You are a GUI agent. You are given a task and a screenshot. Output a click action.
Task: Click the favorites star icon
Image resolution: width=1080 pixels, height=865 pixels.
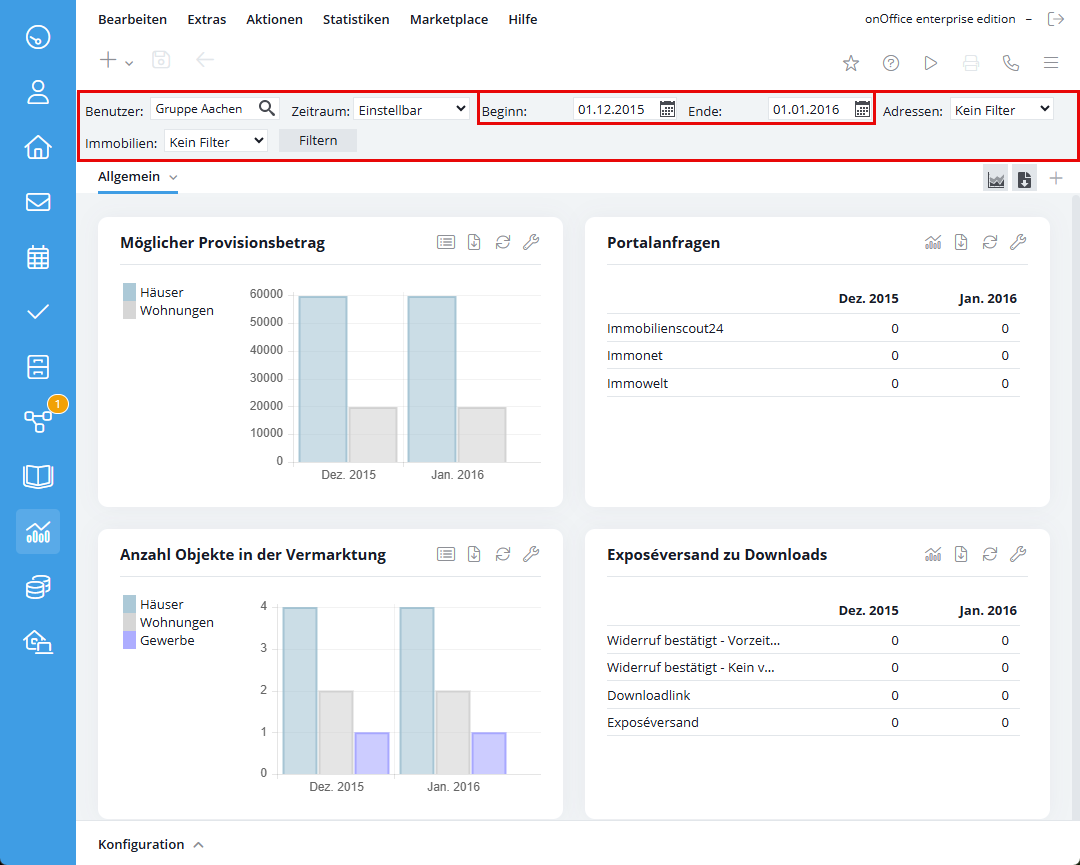click(851, 63)
